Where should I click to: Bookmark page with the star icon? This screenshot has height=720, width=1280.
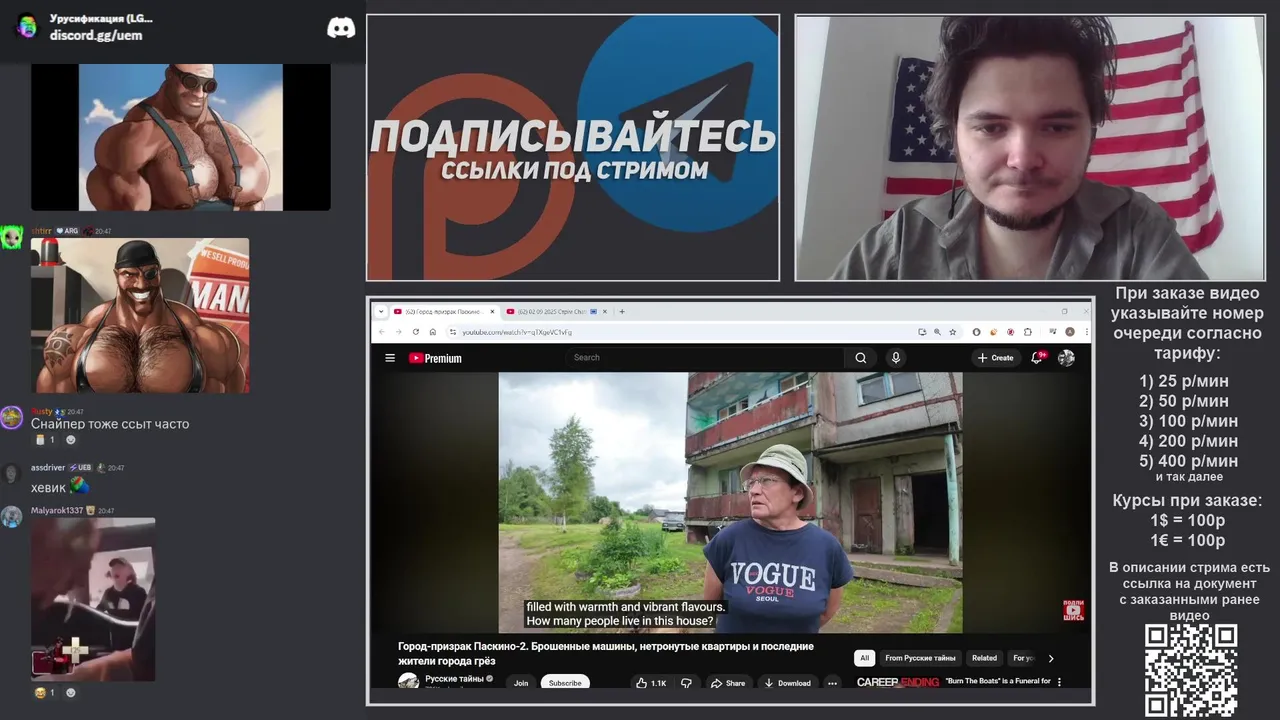[952, 332]
